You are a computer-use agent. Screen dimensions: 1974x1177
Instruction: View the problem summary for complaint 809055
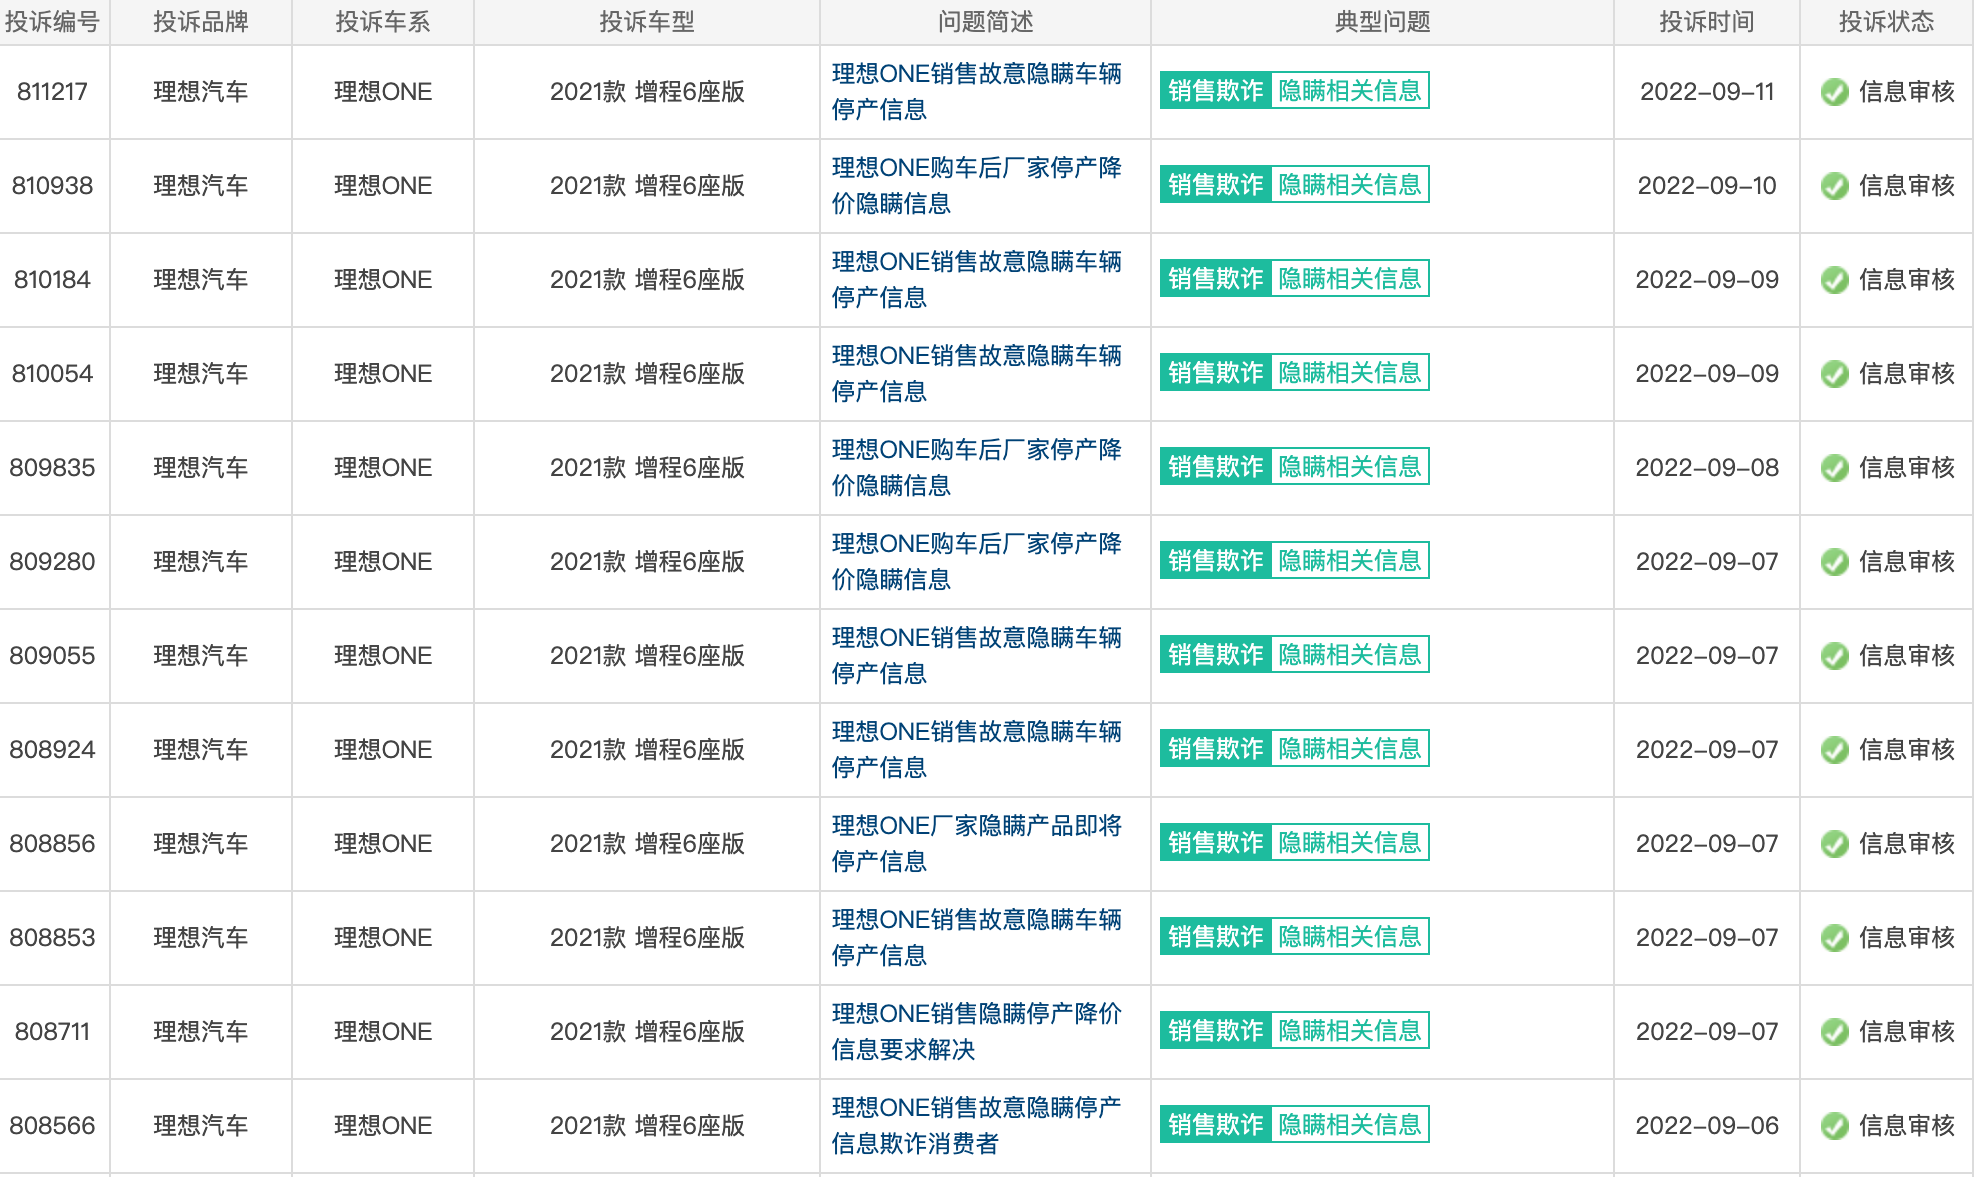pyautogui.click(x=977, y=655)
